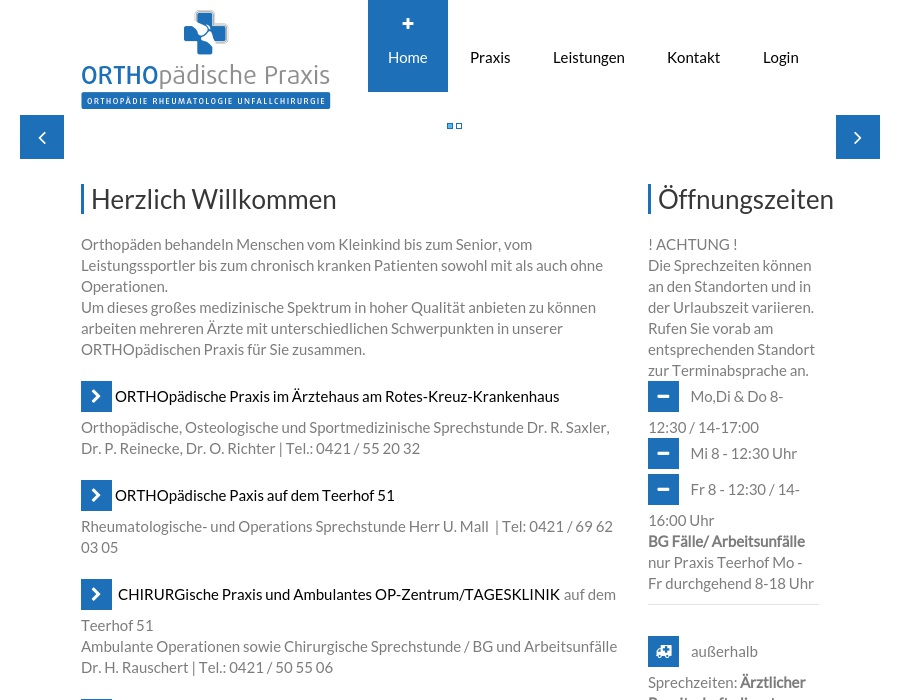Switch to the Praxis tab
Image resolution: width=900 pixels, height=700 pixels.
pos(490,57)
